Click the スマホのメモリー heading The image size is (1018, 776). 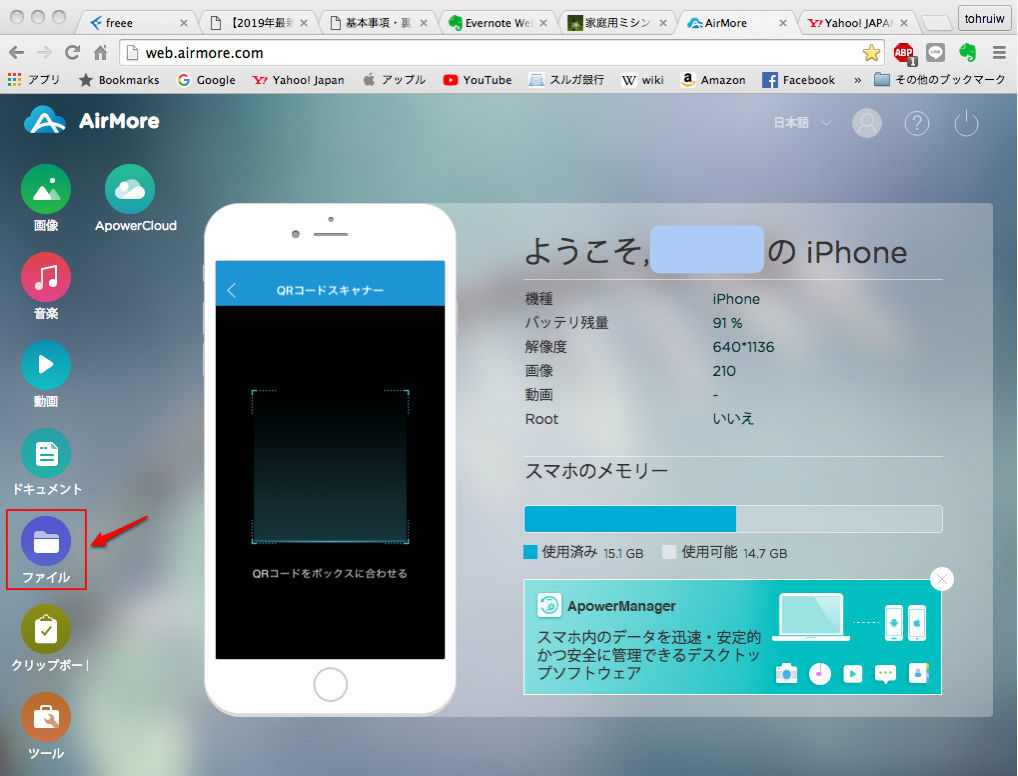(596, 471)
